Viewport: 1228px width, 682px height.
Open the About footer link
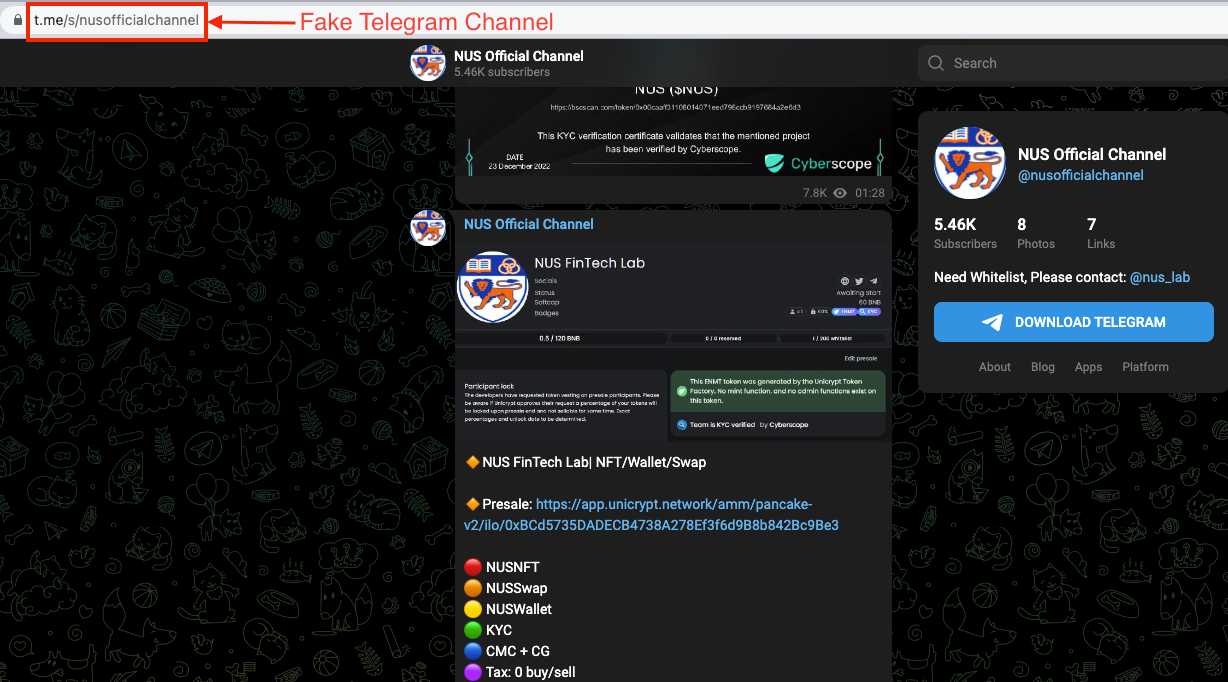click(994, 367)
